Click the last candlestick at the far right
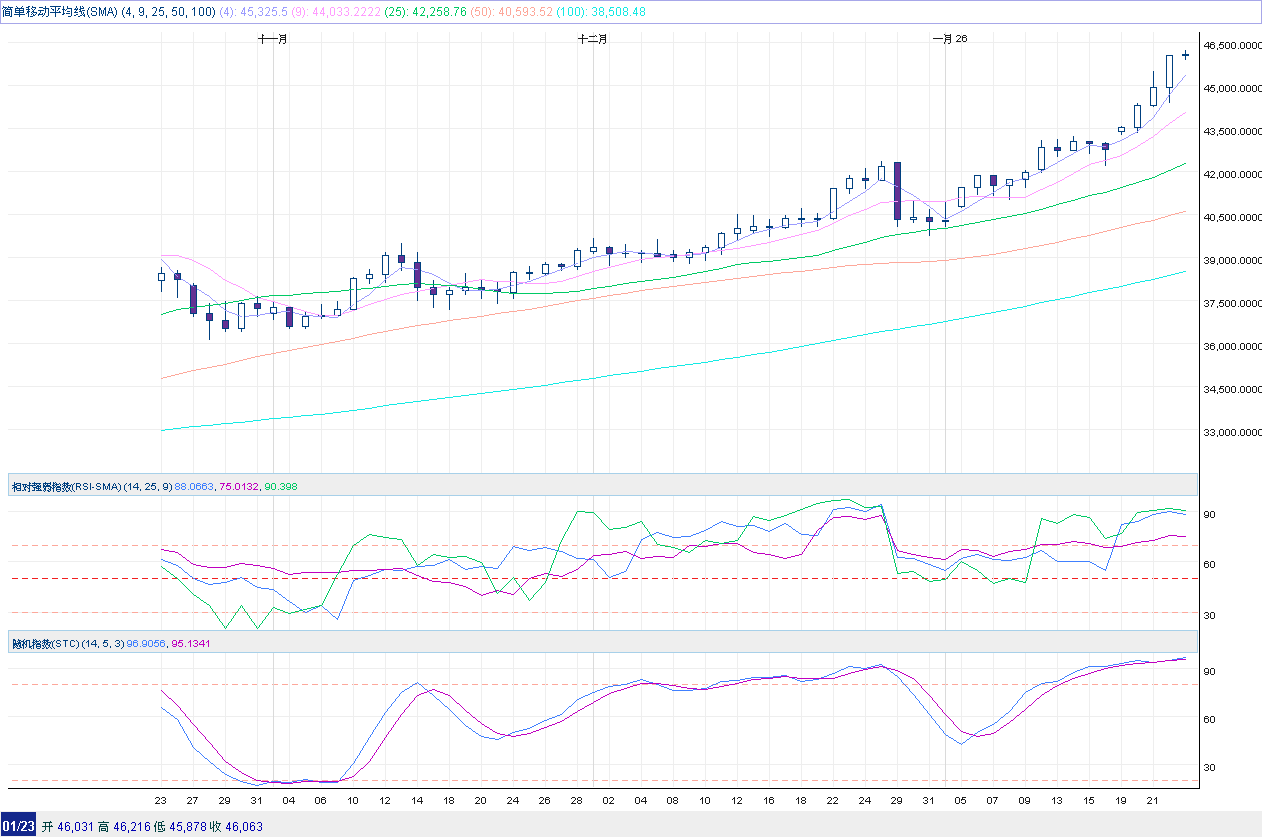 [1185, 55]
